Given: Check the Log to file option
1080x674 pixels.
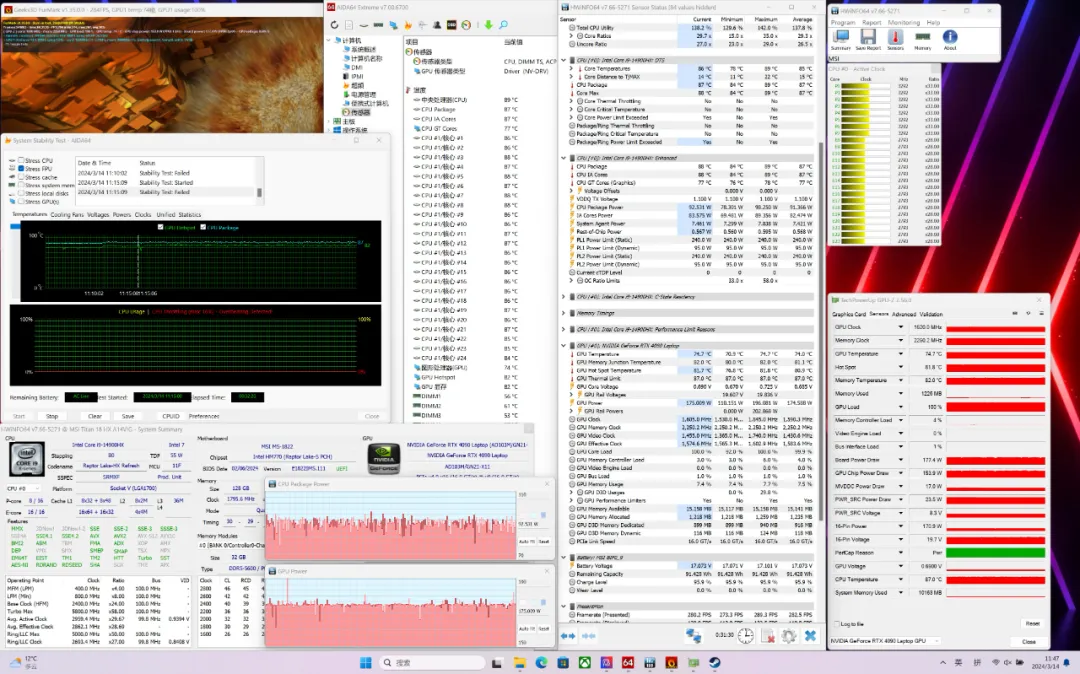Looking at the screenshot, I should (837, 623).
